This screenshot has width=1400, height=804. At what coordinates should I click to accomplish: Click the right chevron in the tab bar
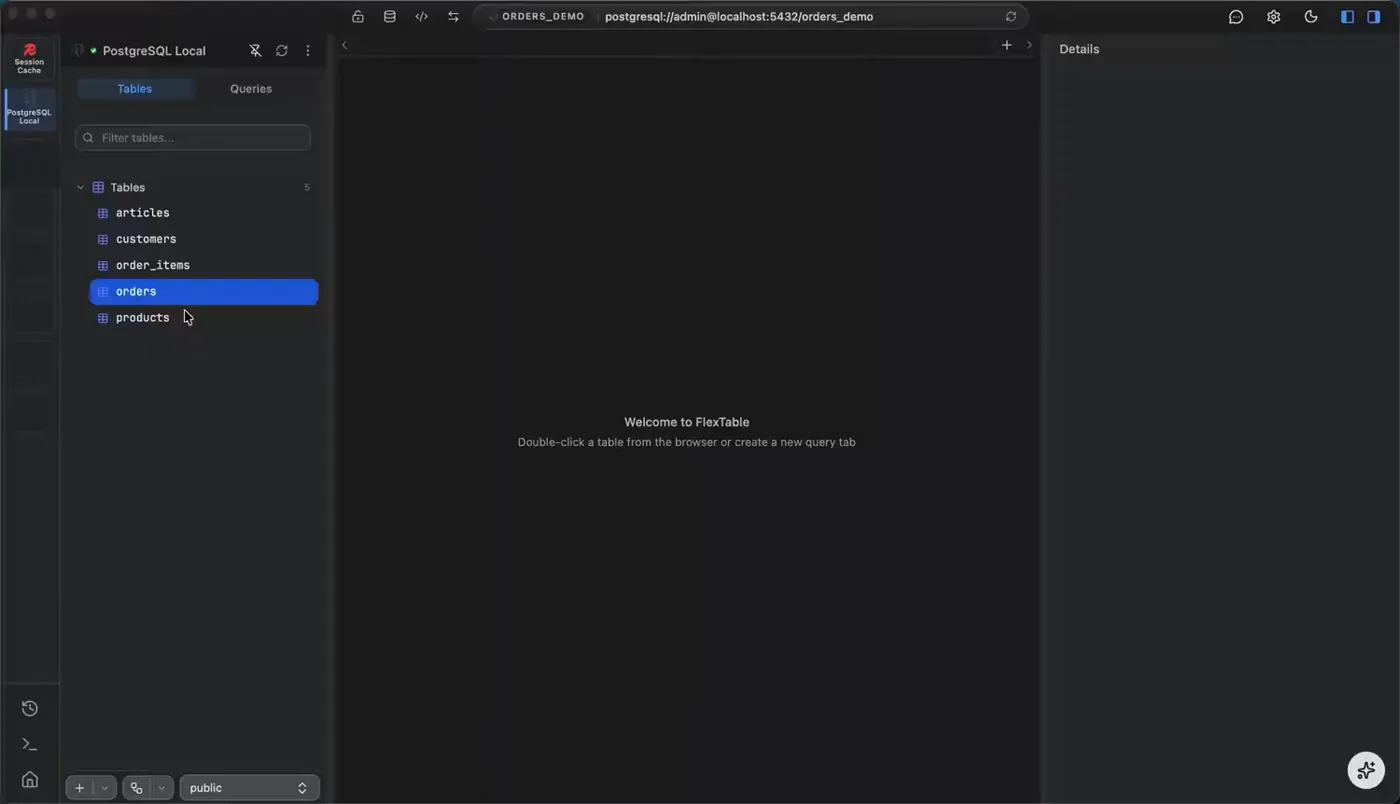coord(1029,45)
